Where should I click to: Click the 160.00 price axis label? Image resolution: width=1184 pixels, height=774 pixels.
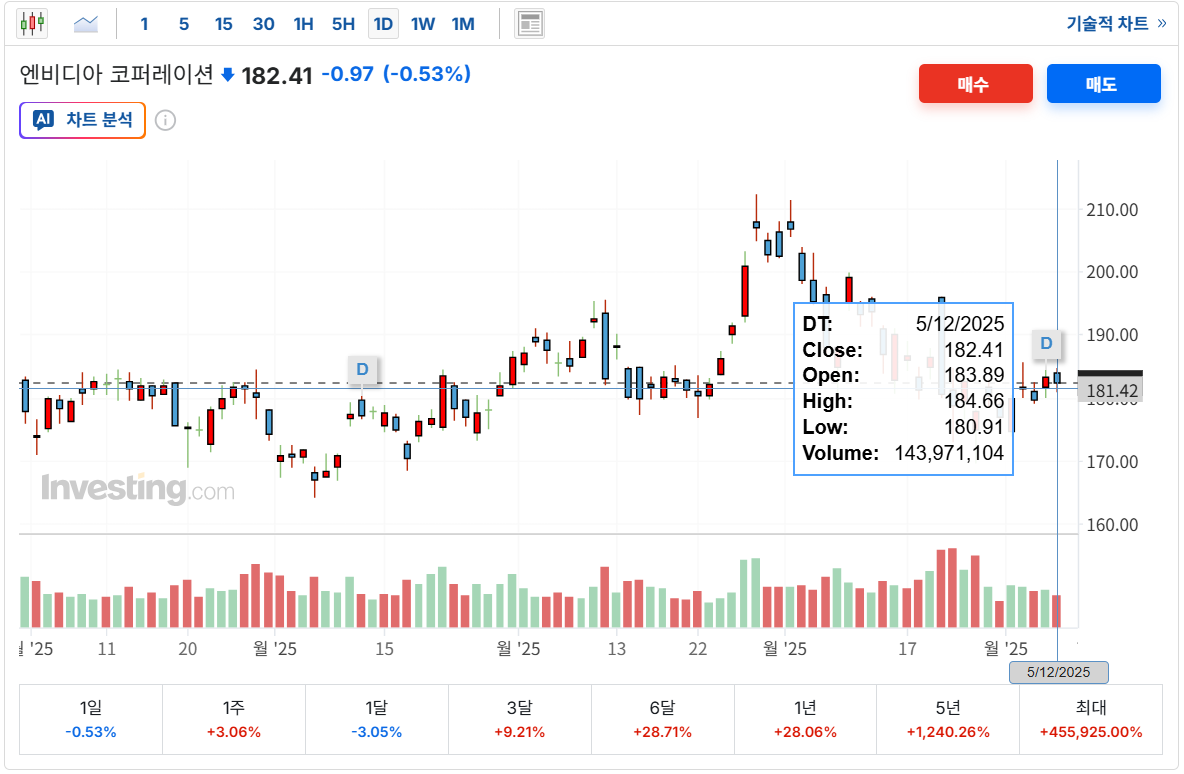coord(1112,525)
